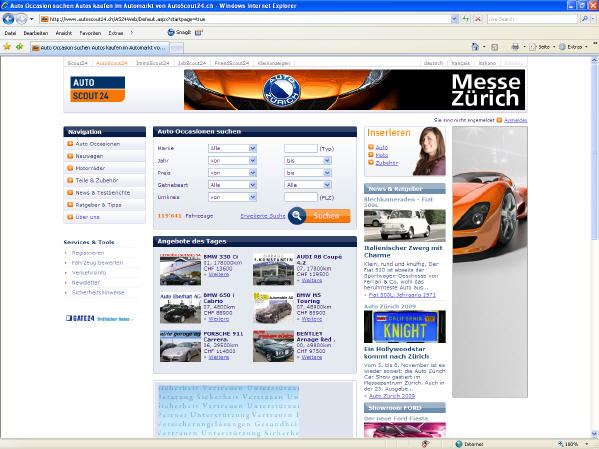The width and height of the screenshot is (599, 449).
Task: Open the Ansicht menu
Action: pos(64,33)
